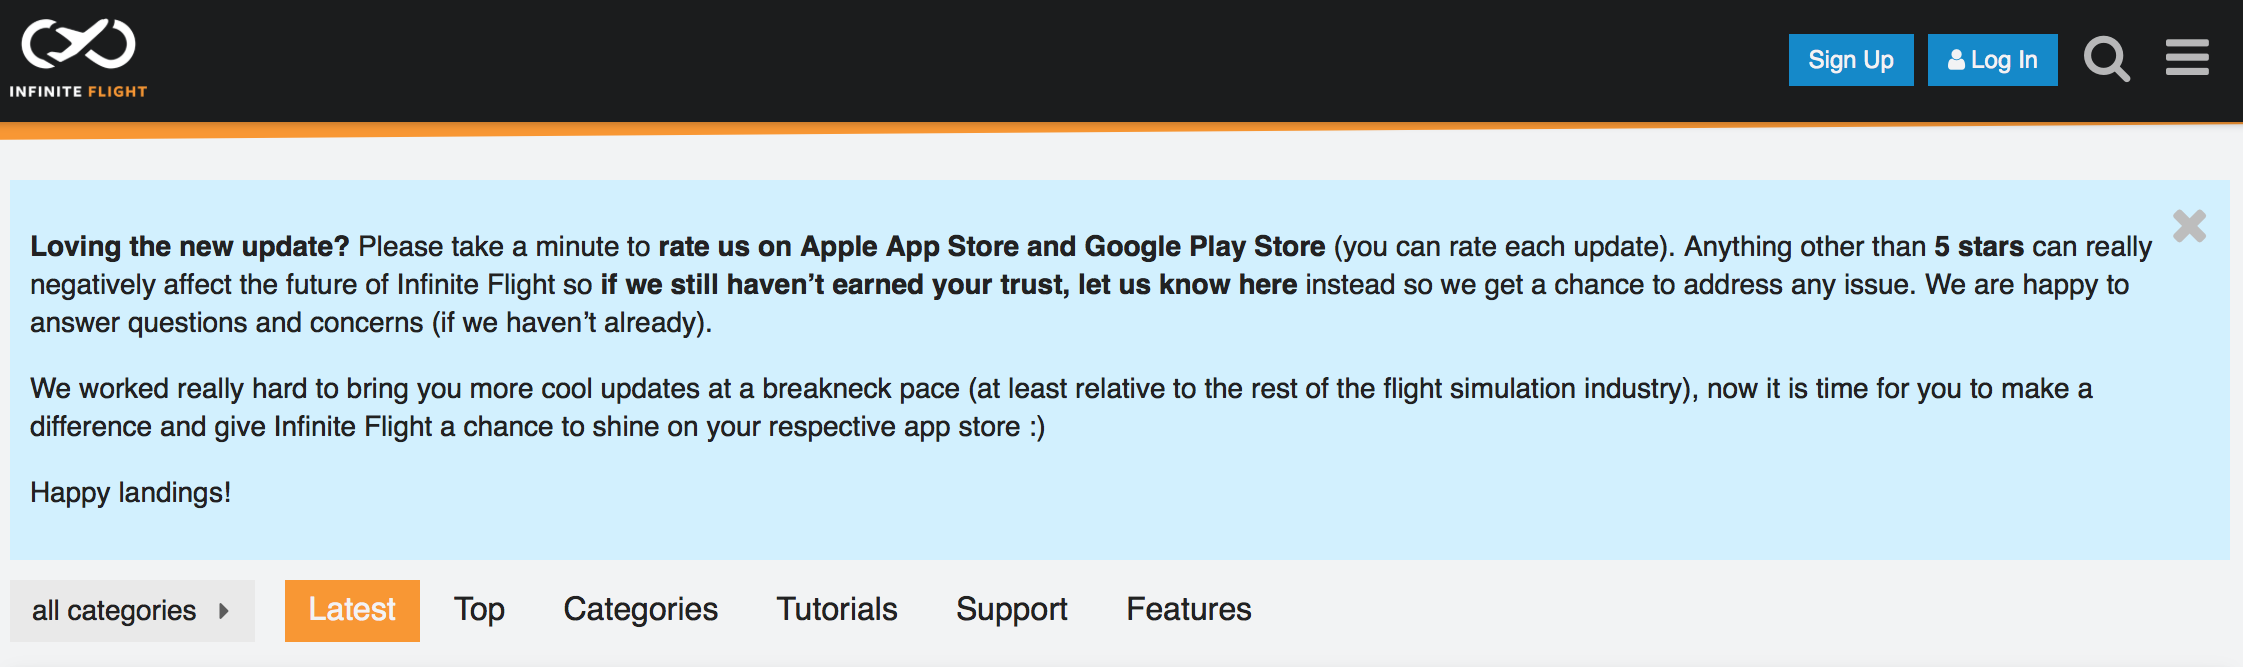2243x667 pixels.
Task: Click the INFINITE FLIGHT wordmark text
Action: (x=78, y=91)
